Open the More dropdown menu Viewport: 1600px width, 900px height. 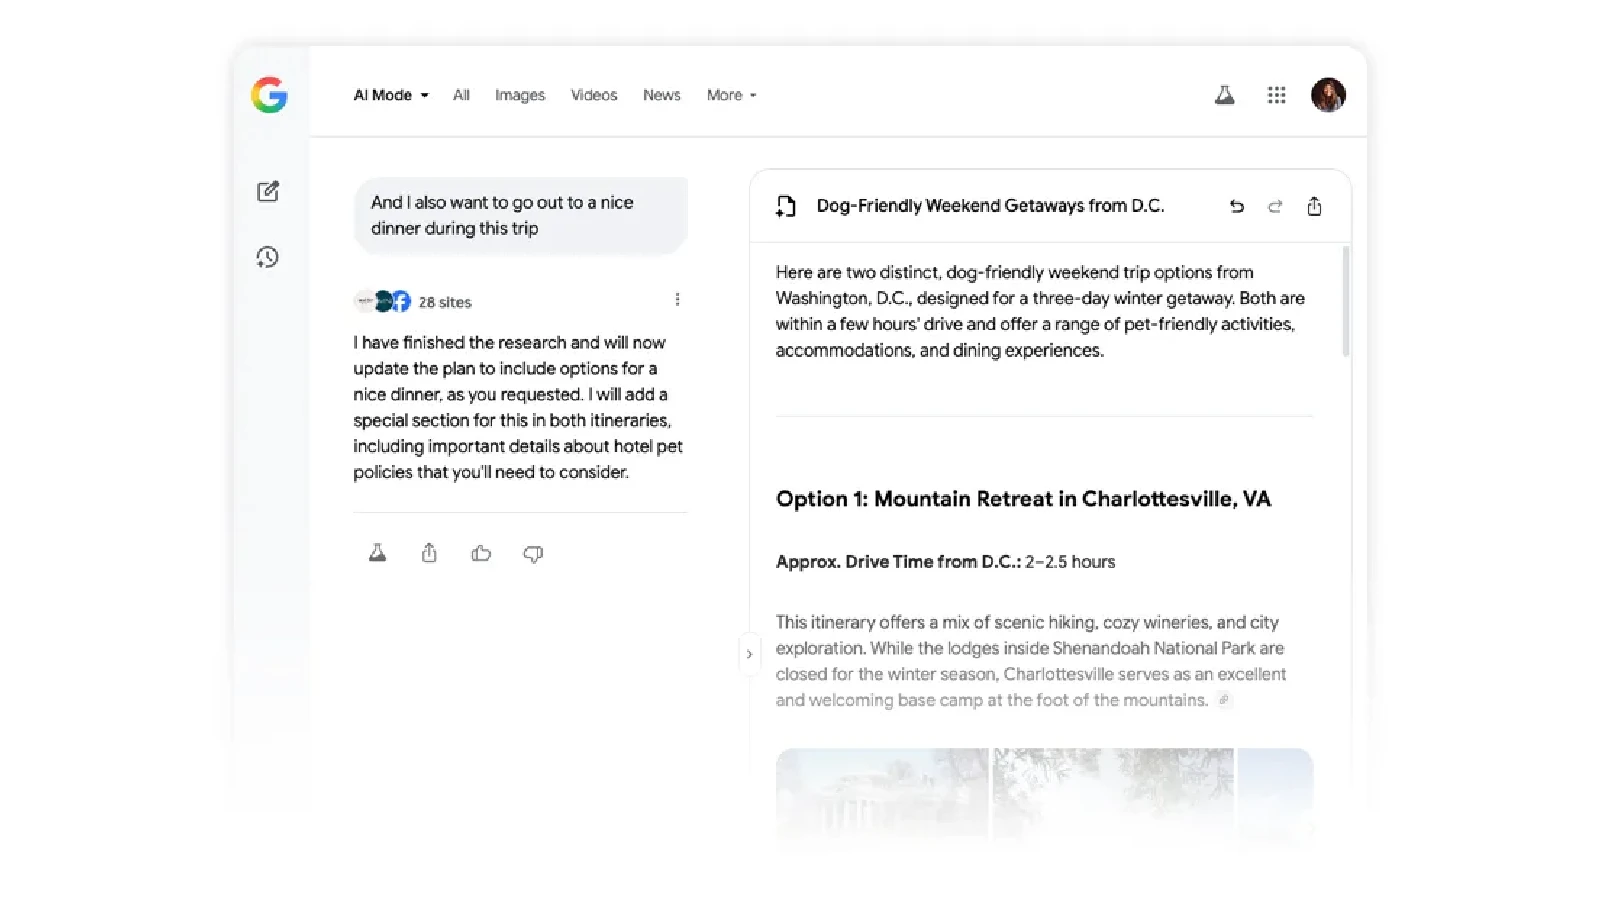pos(731,95)
